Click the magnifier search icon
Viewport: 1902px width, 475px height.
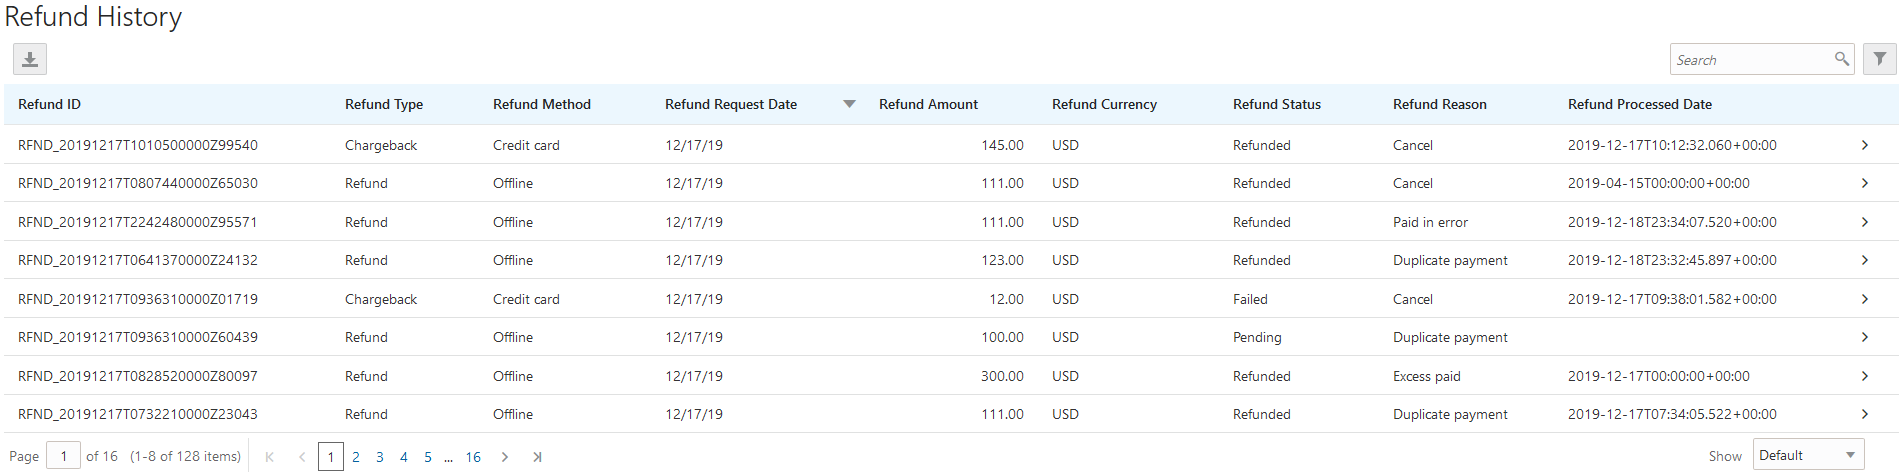tap(1841, 60)
